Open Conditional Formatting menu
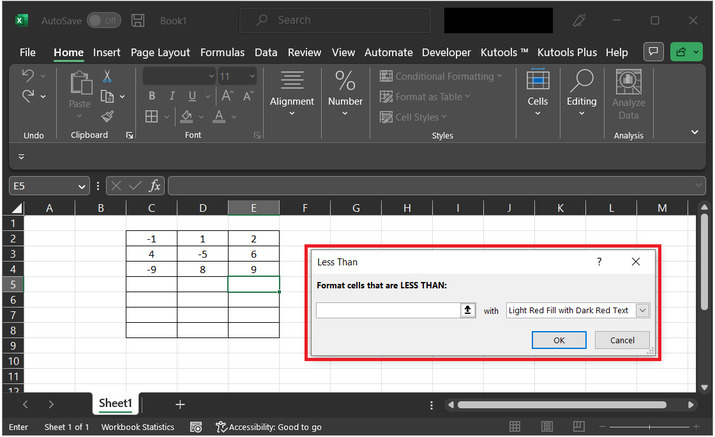 click(x=440, y=76)
